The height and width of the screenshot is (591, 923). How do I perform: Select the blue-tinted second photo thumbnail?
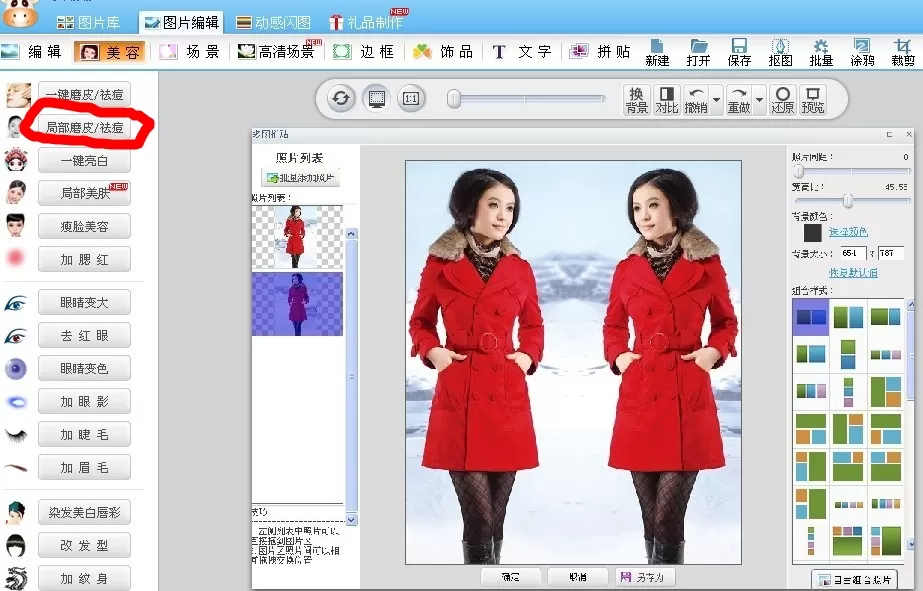click(297, 304)
